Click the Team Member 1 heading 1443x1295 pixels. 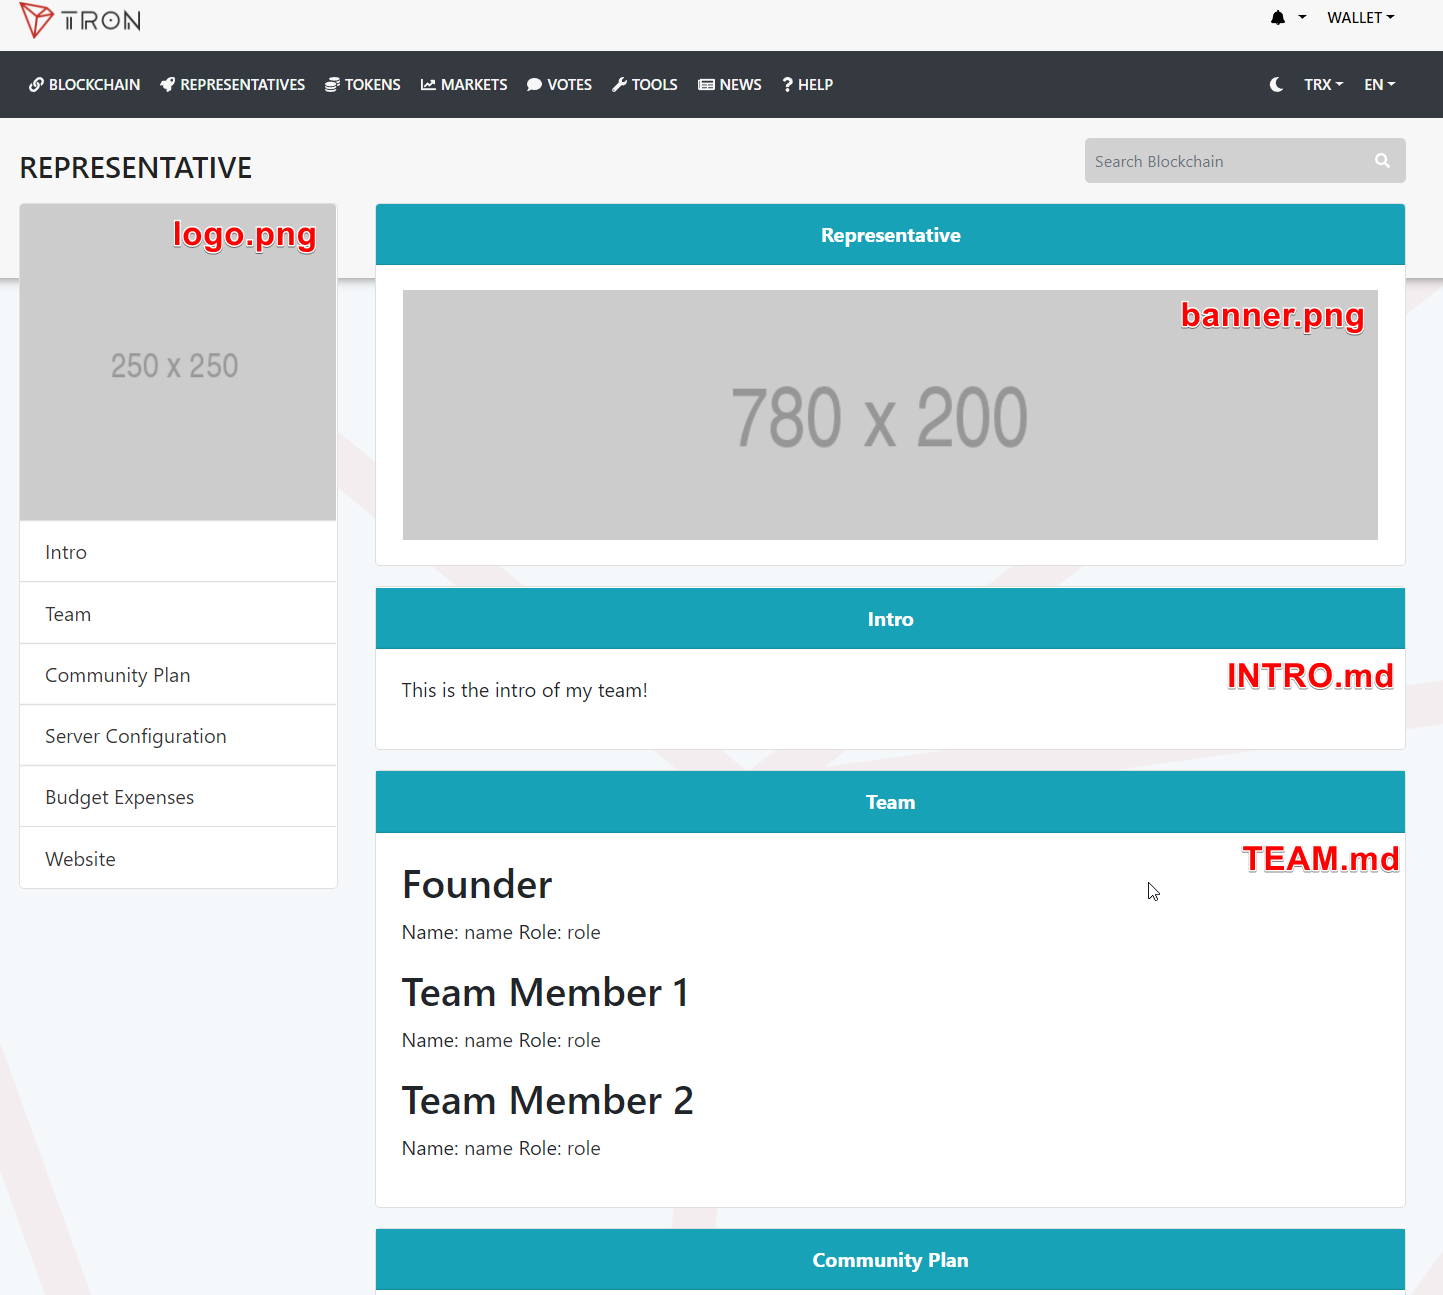546,993
